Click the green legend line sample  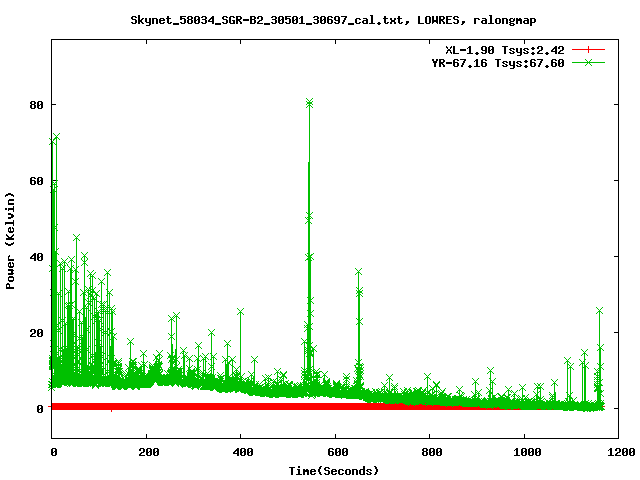click(x=588, y=62)
